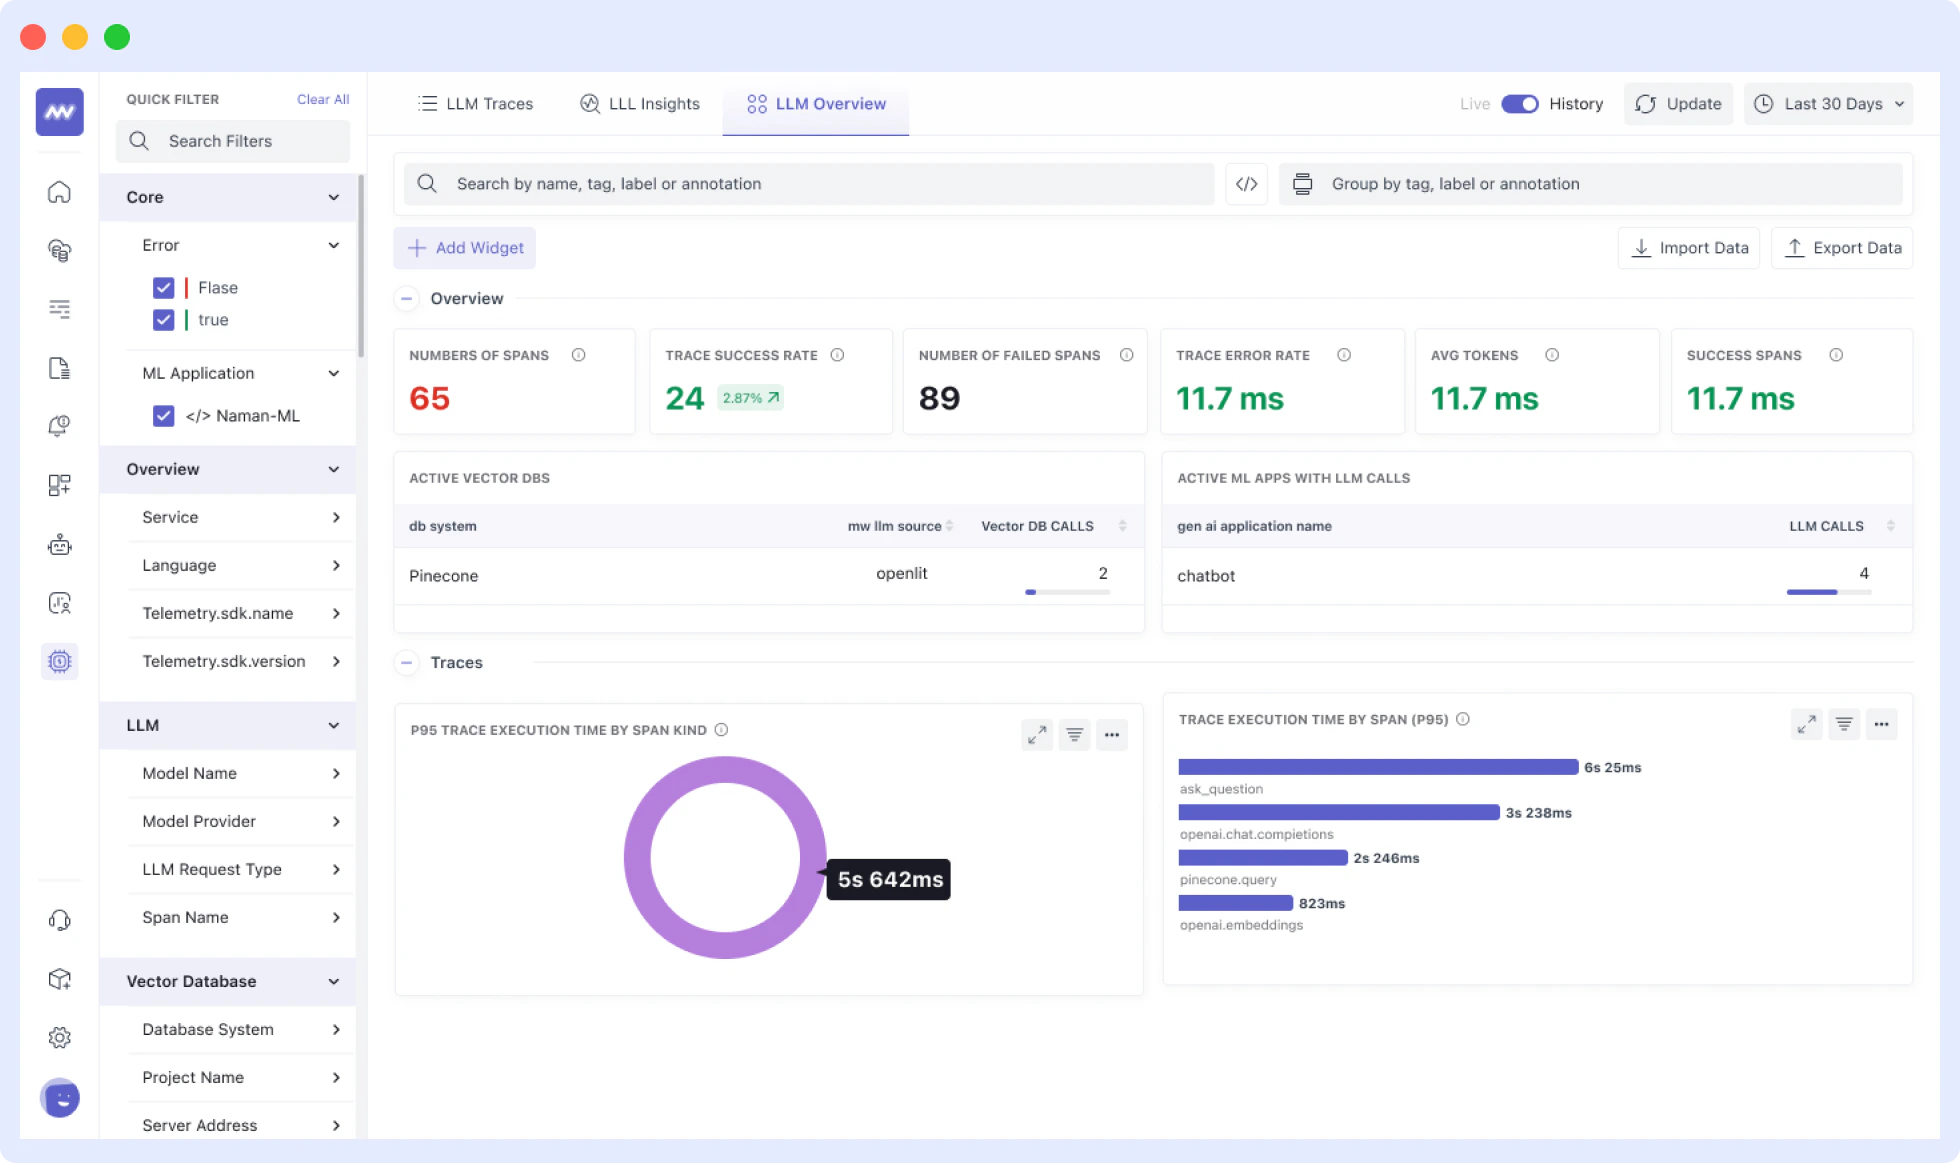Open the Last 30 Days dropdown

[1829, 104]
